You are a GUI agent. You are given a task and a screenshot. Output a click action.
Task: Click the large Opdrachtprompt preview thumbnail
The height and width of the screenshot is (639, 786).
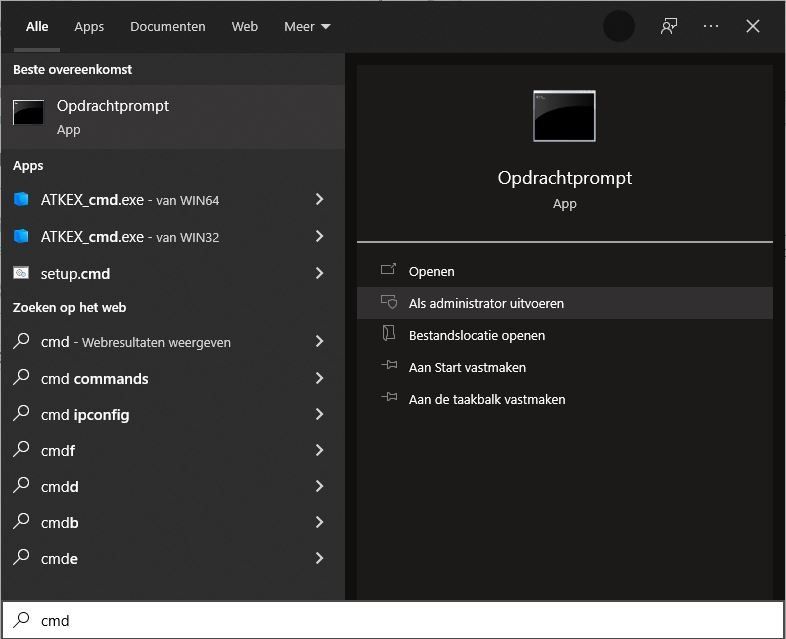(x=564, y=116)
